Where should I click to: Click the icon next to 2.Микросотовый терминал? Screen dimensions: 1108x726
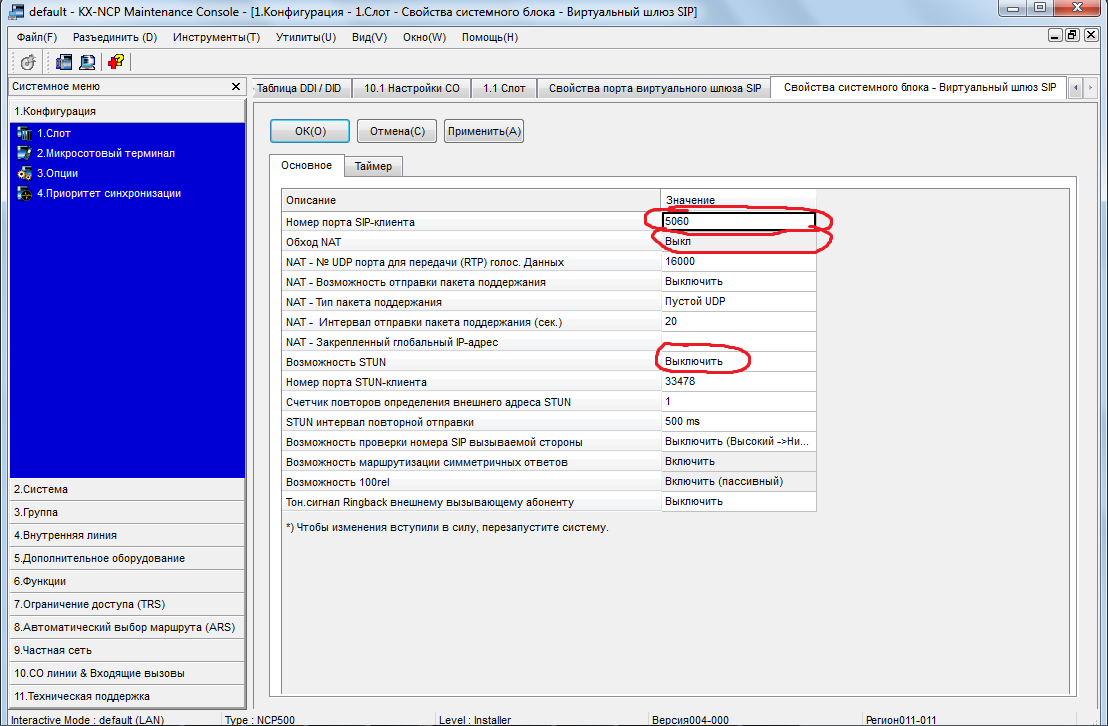coord(26,153)
